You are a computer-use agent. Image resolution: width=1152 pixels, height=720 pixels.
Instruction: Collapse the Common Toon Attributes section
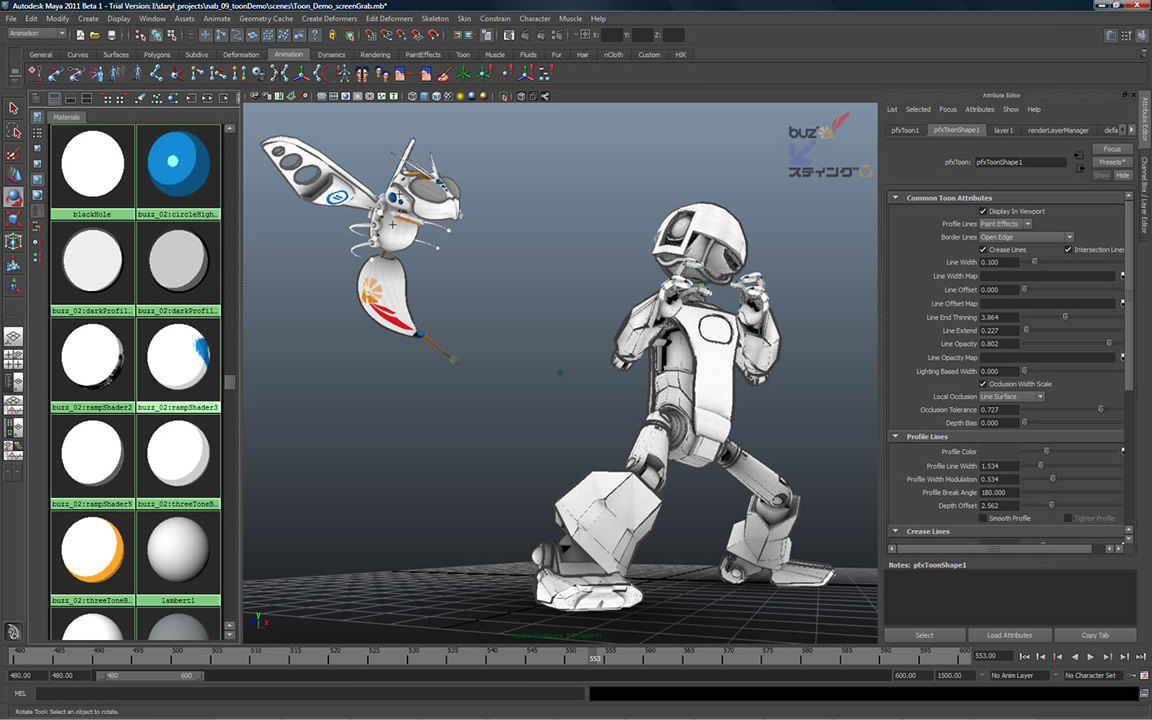[x=896, y=196]
